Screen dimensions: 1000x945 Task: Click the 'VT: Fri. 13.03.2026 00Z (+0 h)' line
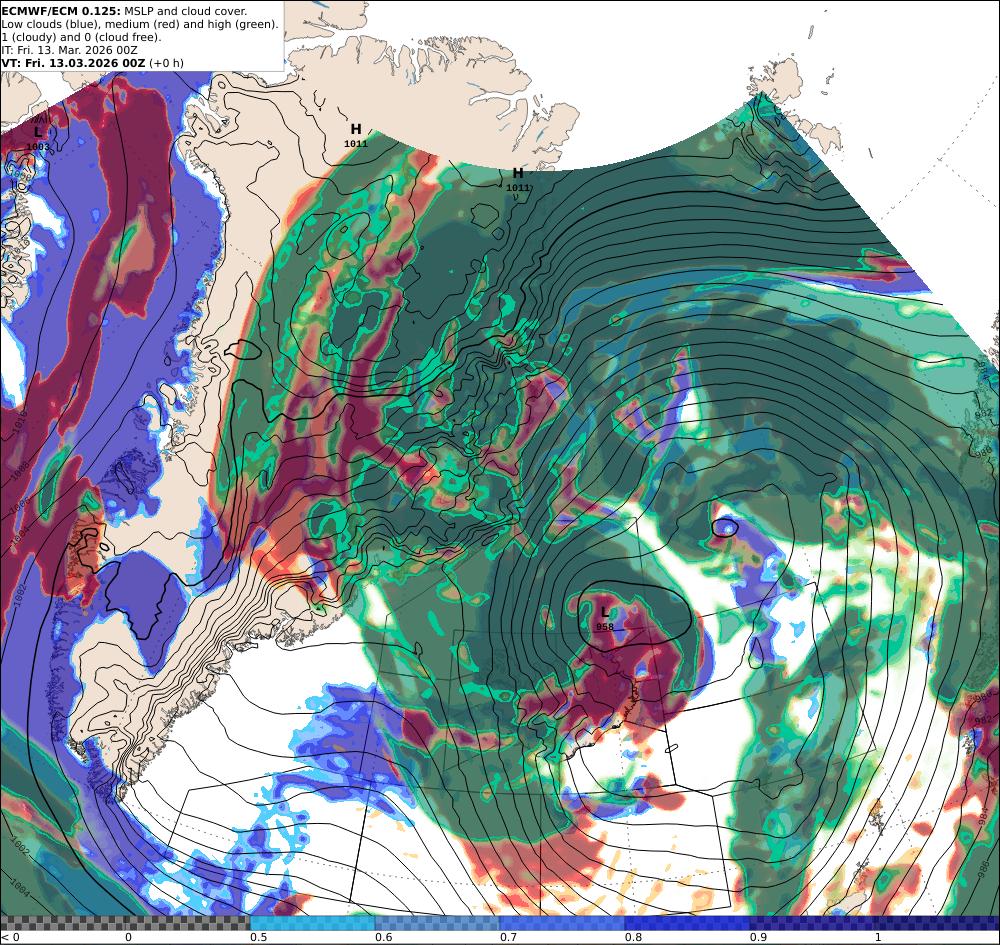click(x=92, y=62)
